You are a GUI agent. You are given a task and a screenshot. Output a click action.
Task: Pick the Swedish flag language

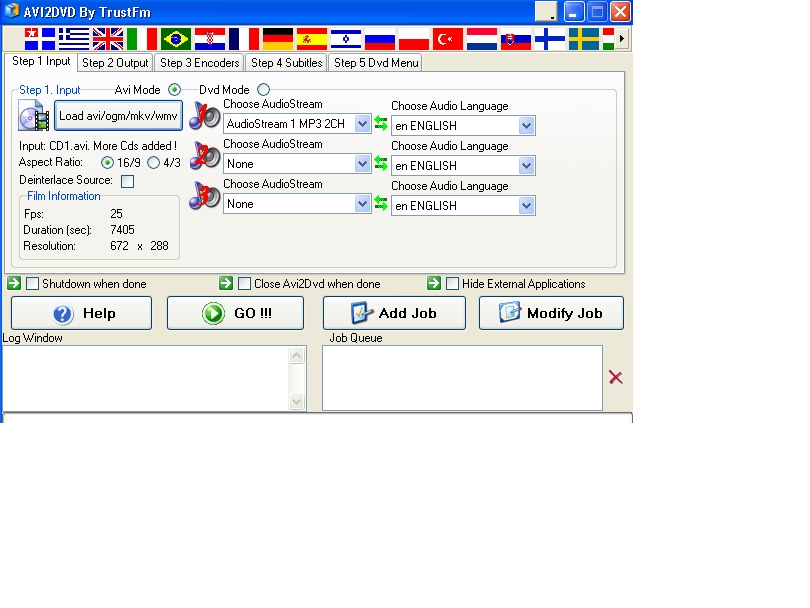point(584,39)
